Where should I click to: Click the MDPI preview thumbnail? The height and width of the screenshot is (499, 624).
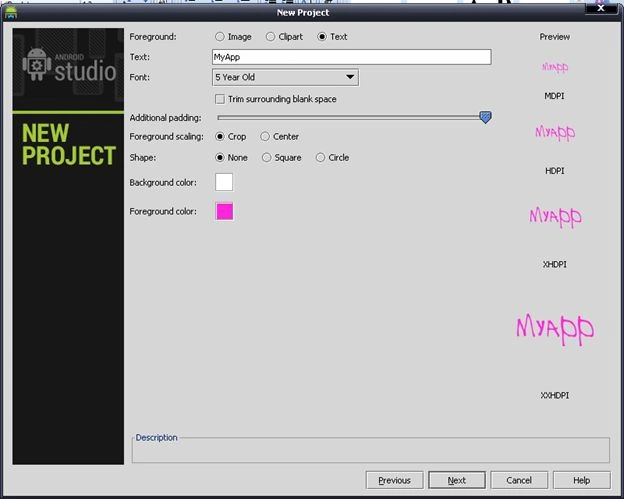[555, 67]
